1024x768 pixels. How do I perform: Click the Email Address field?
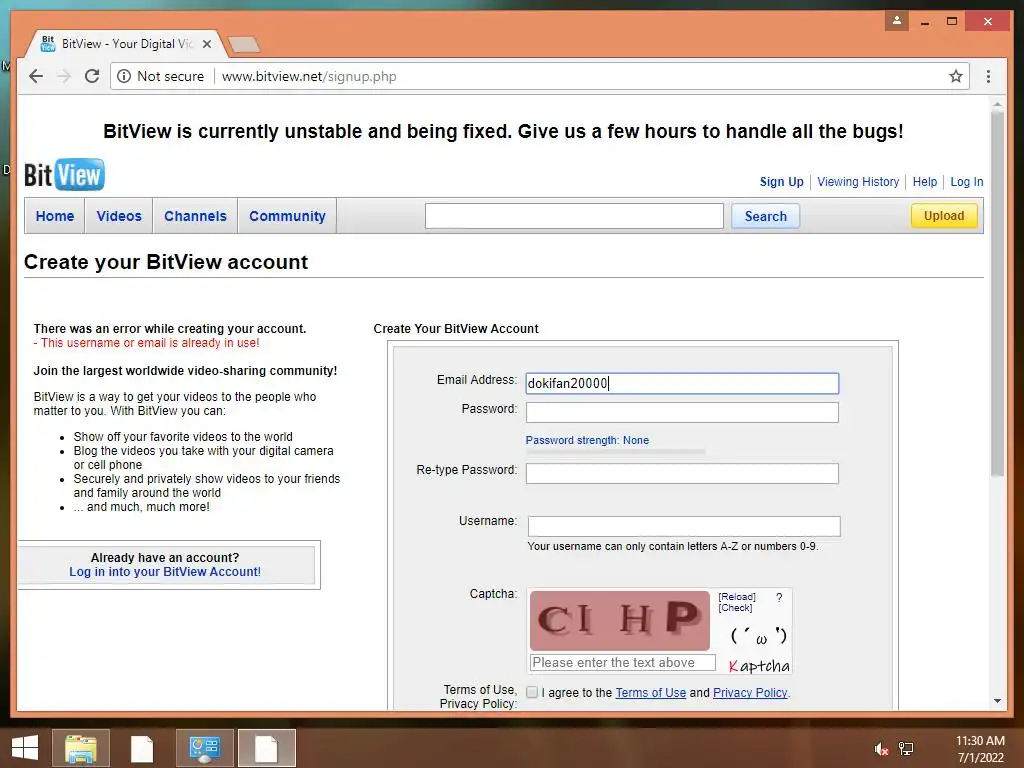point(682,383)
